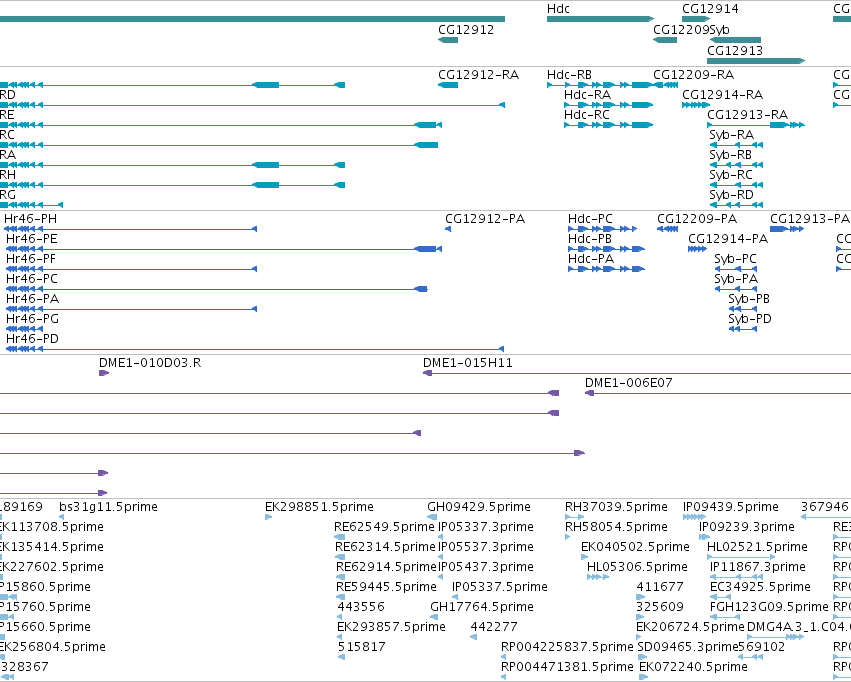Select EST HL05306.5prime

637,568
